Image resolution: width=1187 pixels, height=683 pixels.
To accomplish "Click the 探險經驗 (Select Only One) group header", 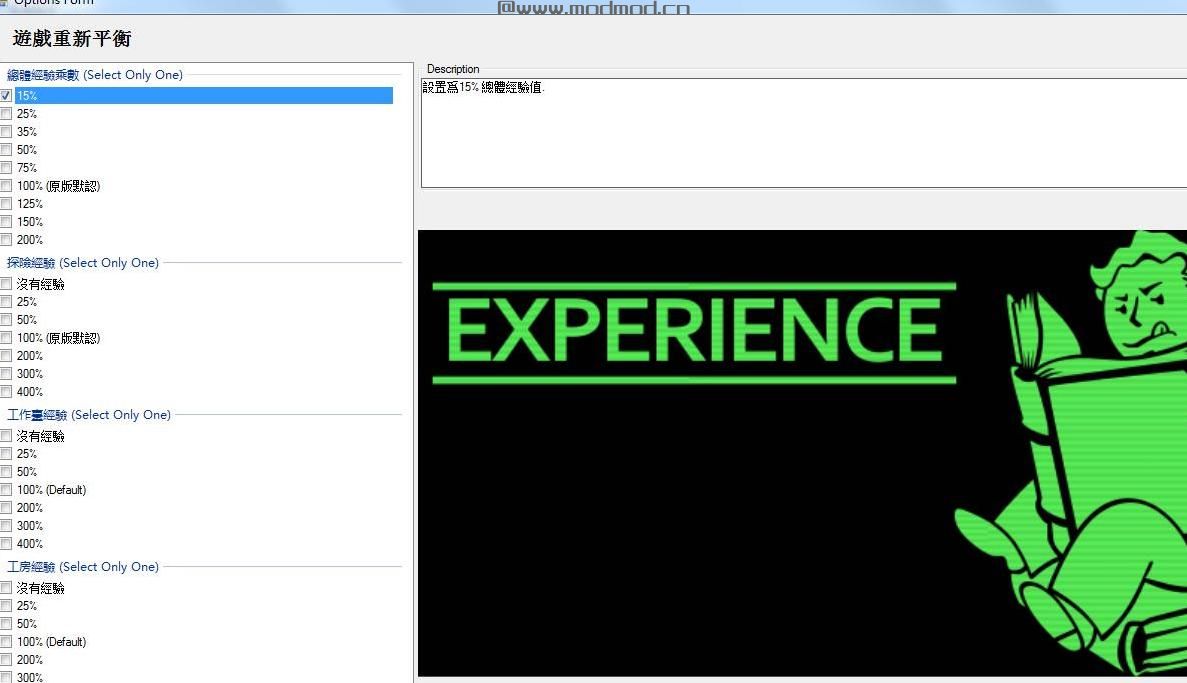I will click(x=83, y=263).
